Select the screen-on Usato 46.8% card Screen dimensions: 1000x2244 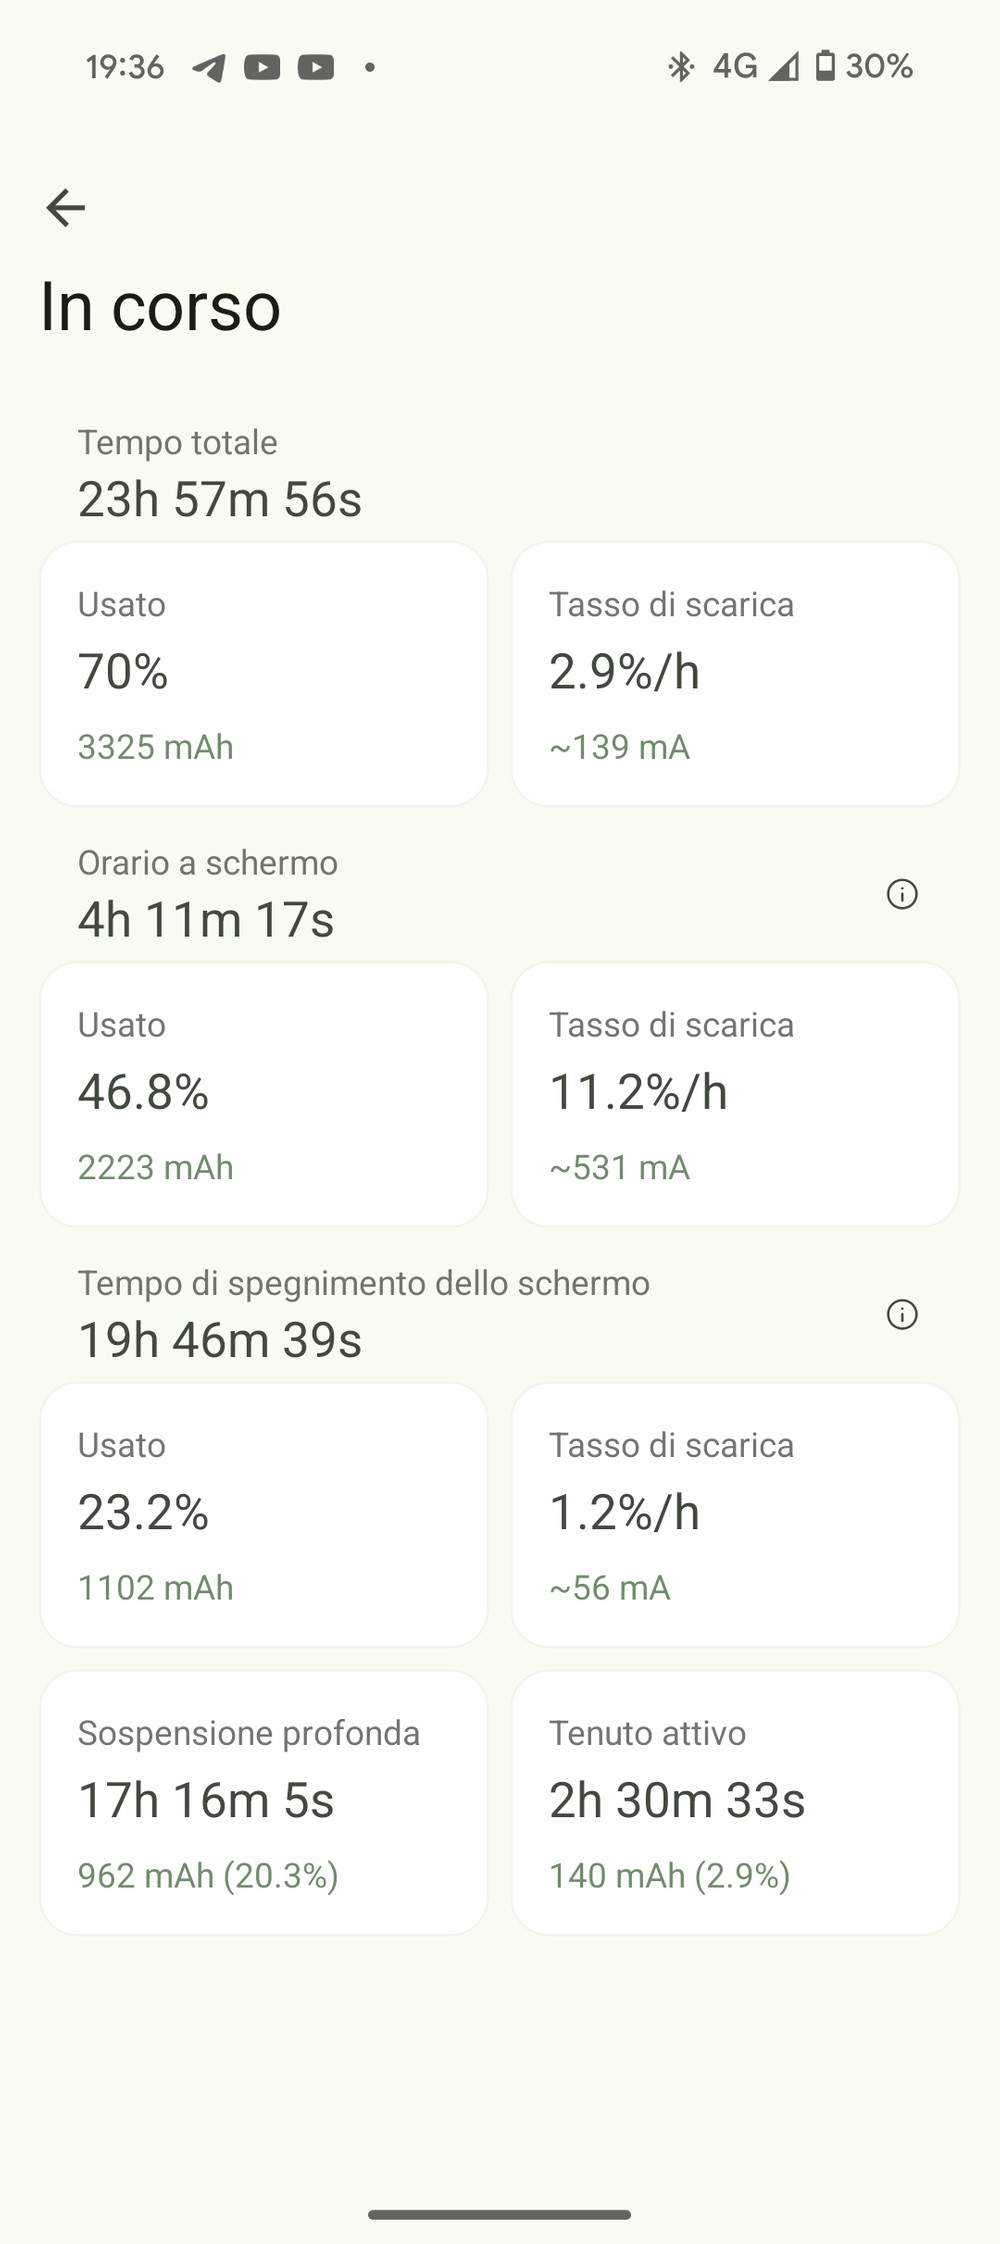tap(264, 1094)
